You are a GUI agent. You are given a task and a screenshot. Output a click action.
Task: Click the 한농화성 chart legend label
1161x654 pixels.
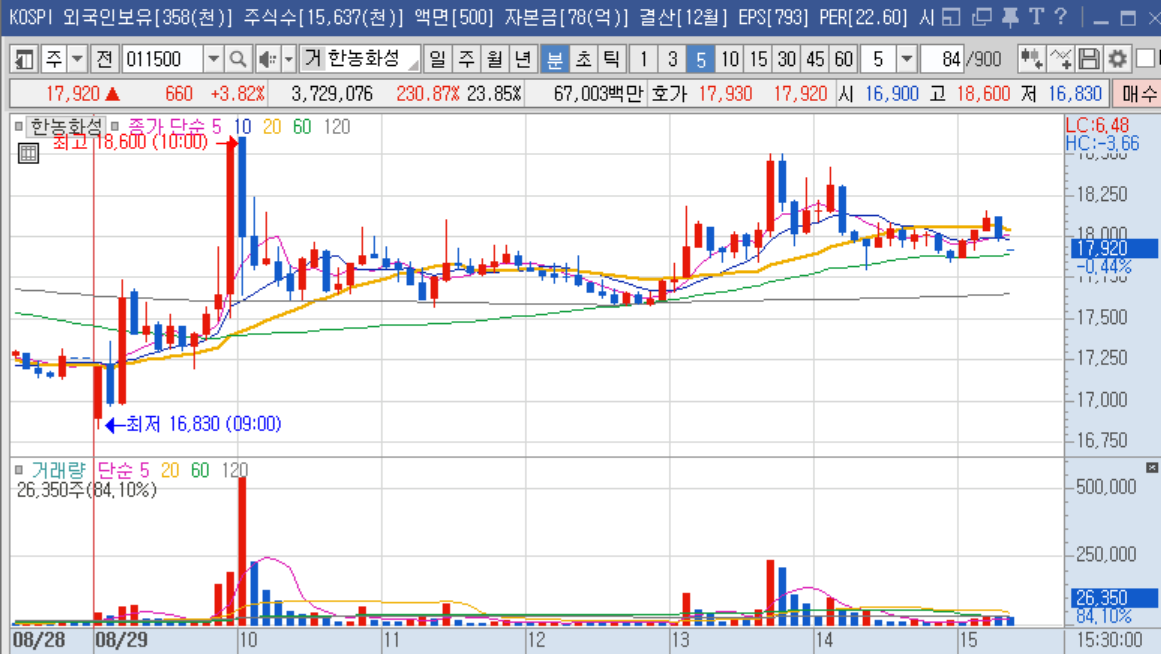(x=67, y=127)
